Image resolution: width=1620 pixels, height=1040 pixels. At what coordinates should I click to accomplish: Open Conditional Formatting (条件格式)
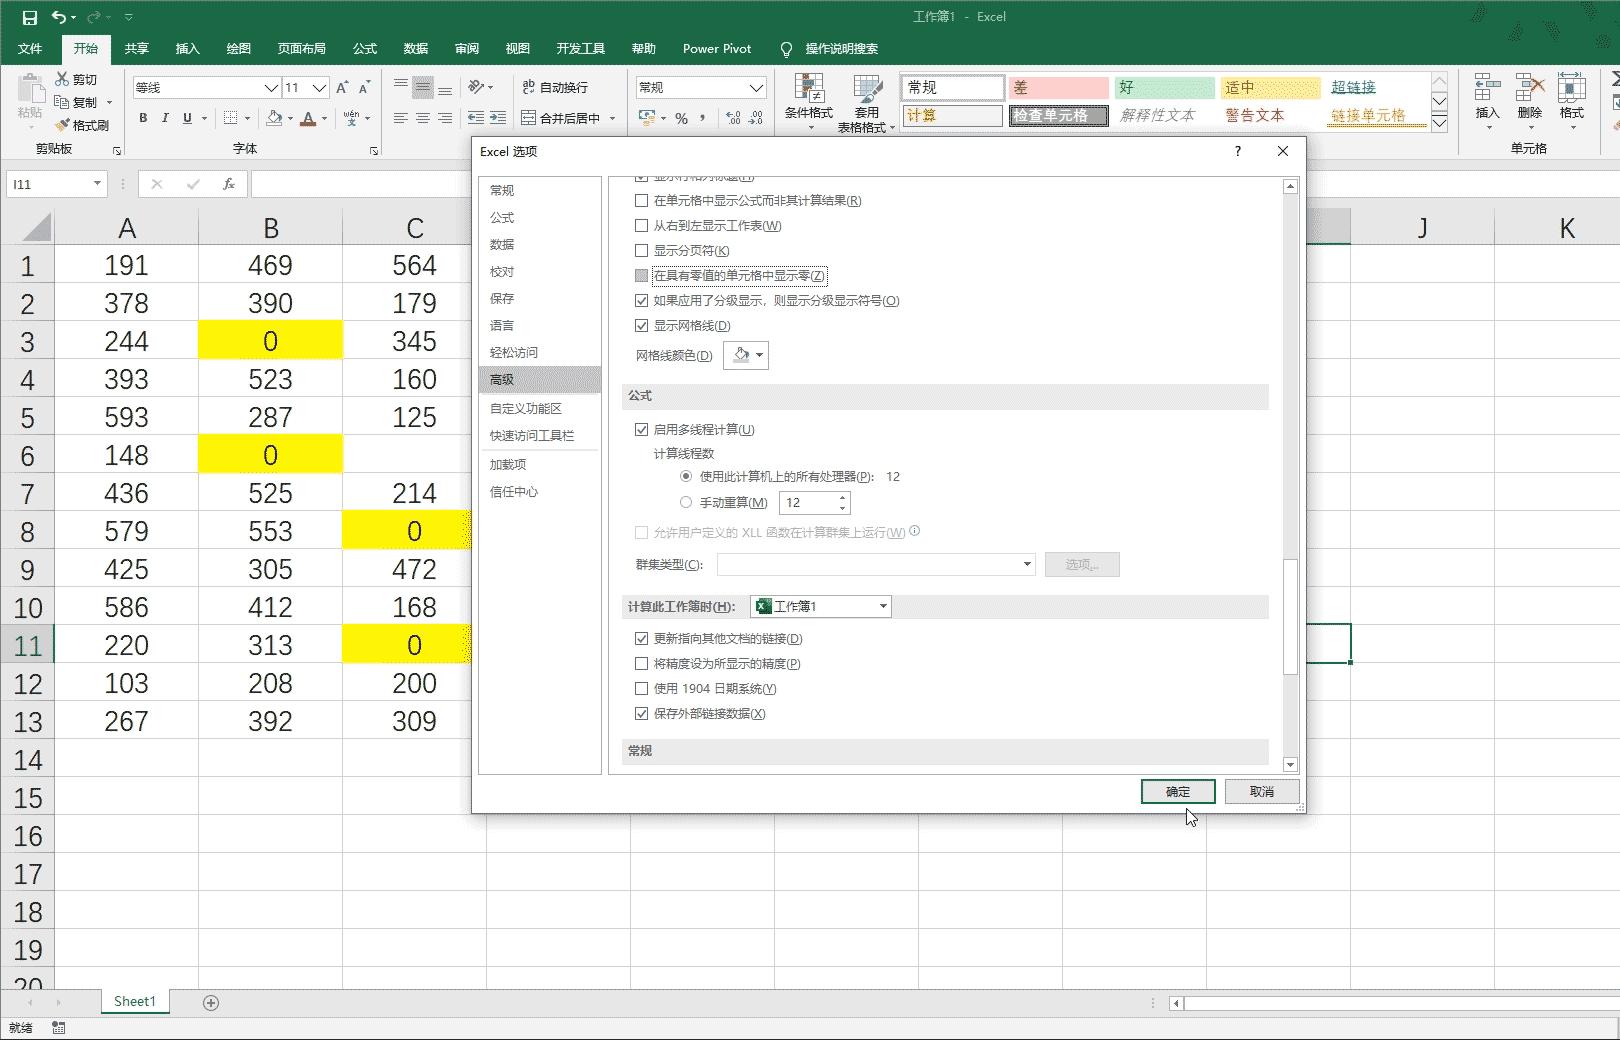(808, 101)
